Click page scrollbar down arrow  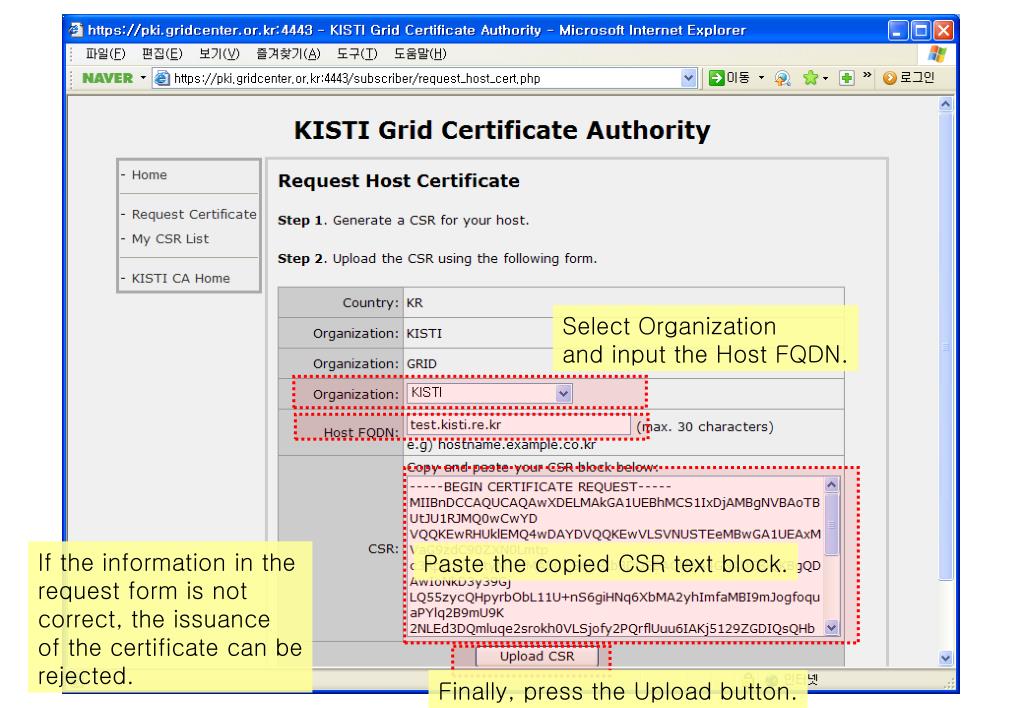(945, 658)
